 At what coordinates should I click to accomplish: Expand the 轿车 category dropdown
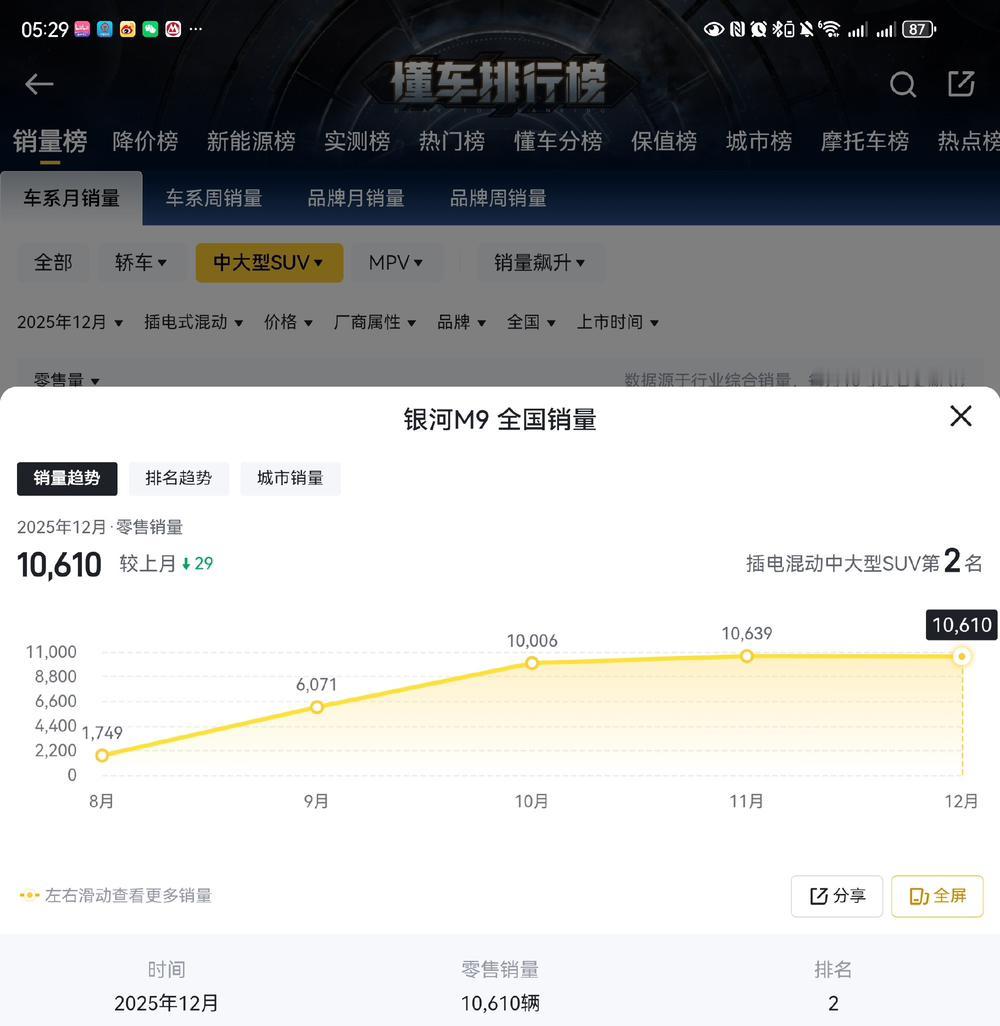point(141,263)
